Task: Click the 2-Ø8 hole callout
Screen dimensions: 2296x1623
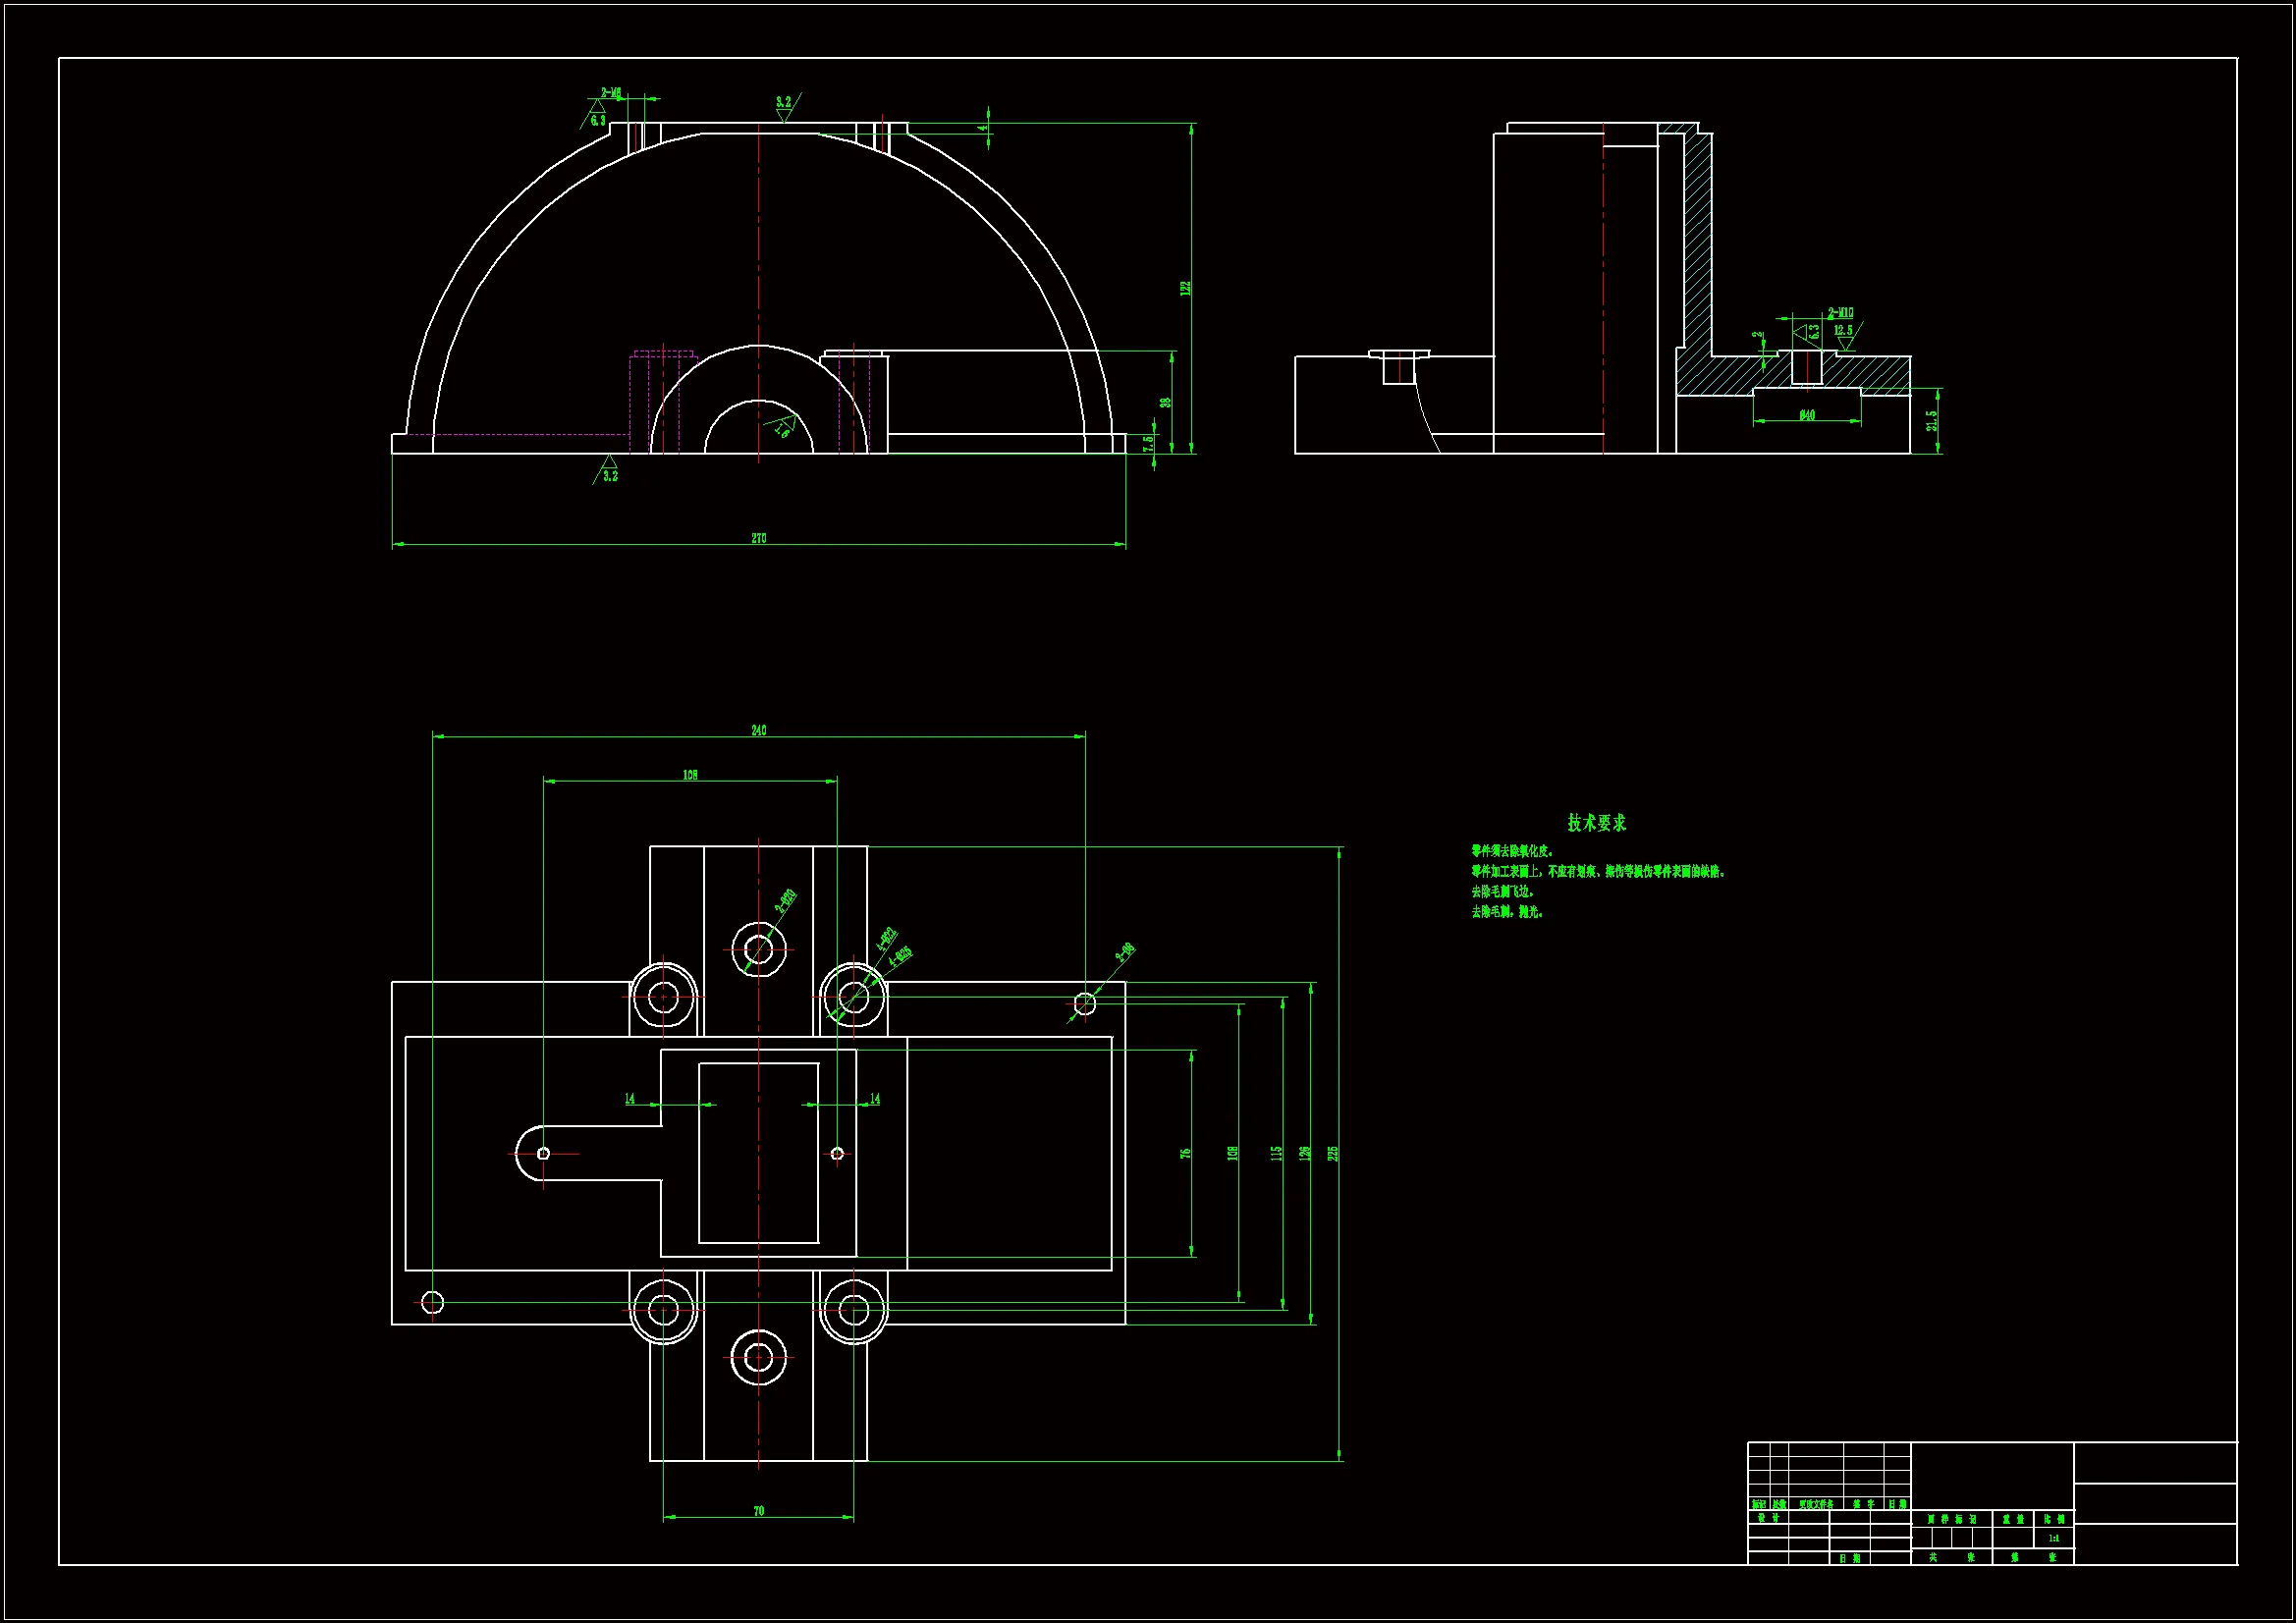Action: coord(1125,950)
